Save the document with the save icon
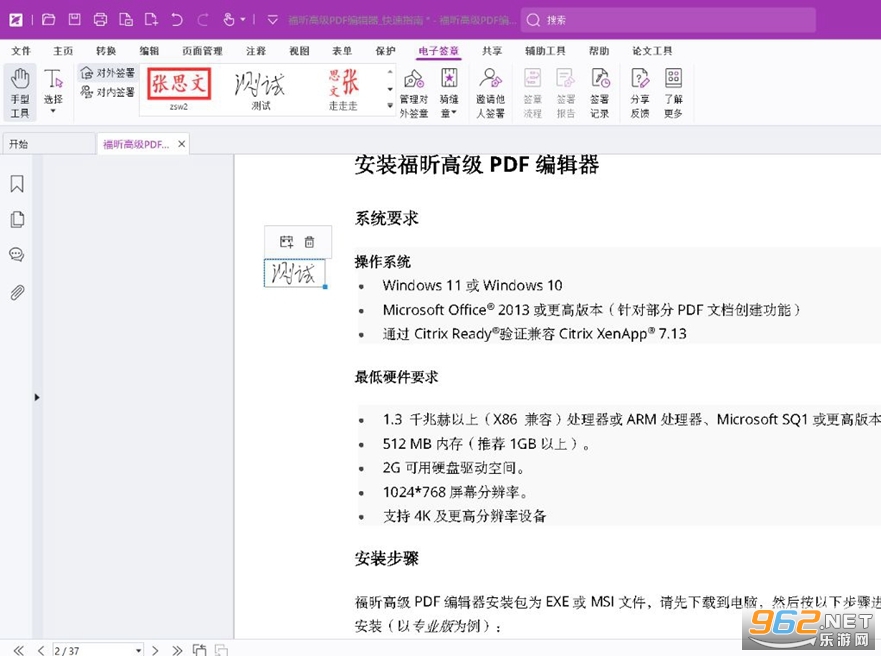The height and width of the screenshot is (656, 881). tap(74, 20)
